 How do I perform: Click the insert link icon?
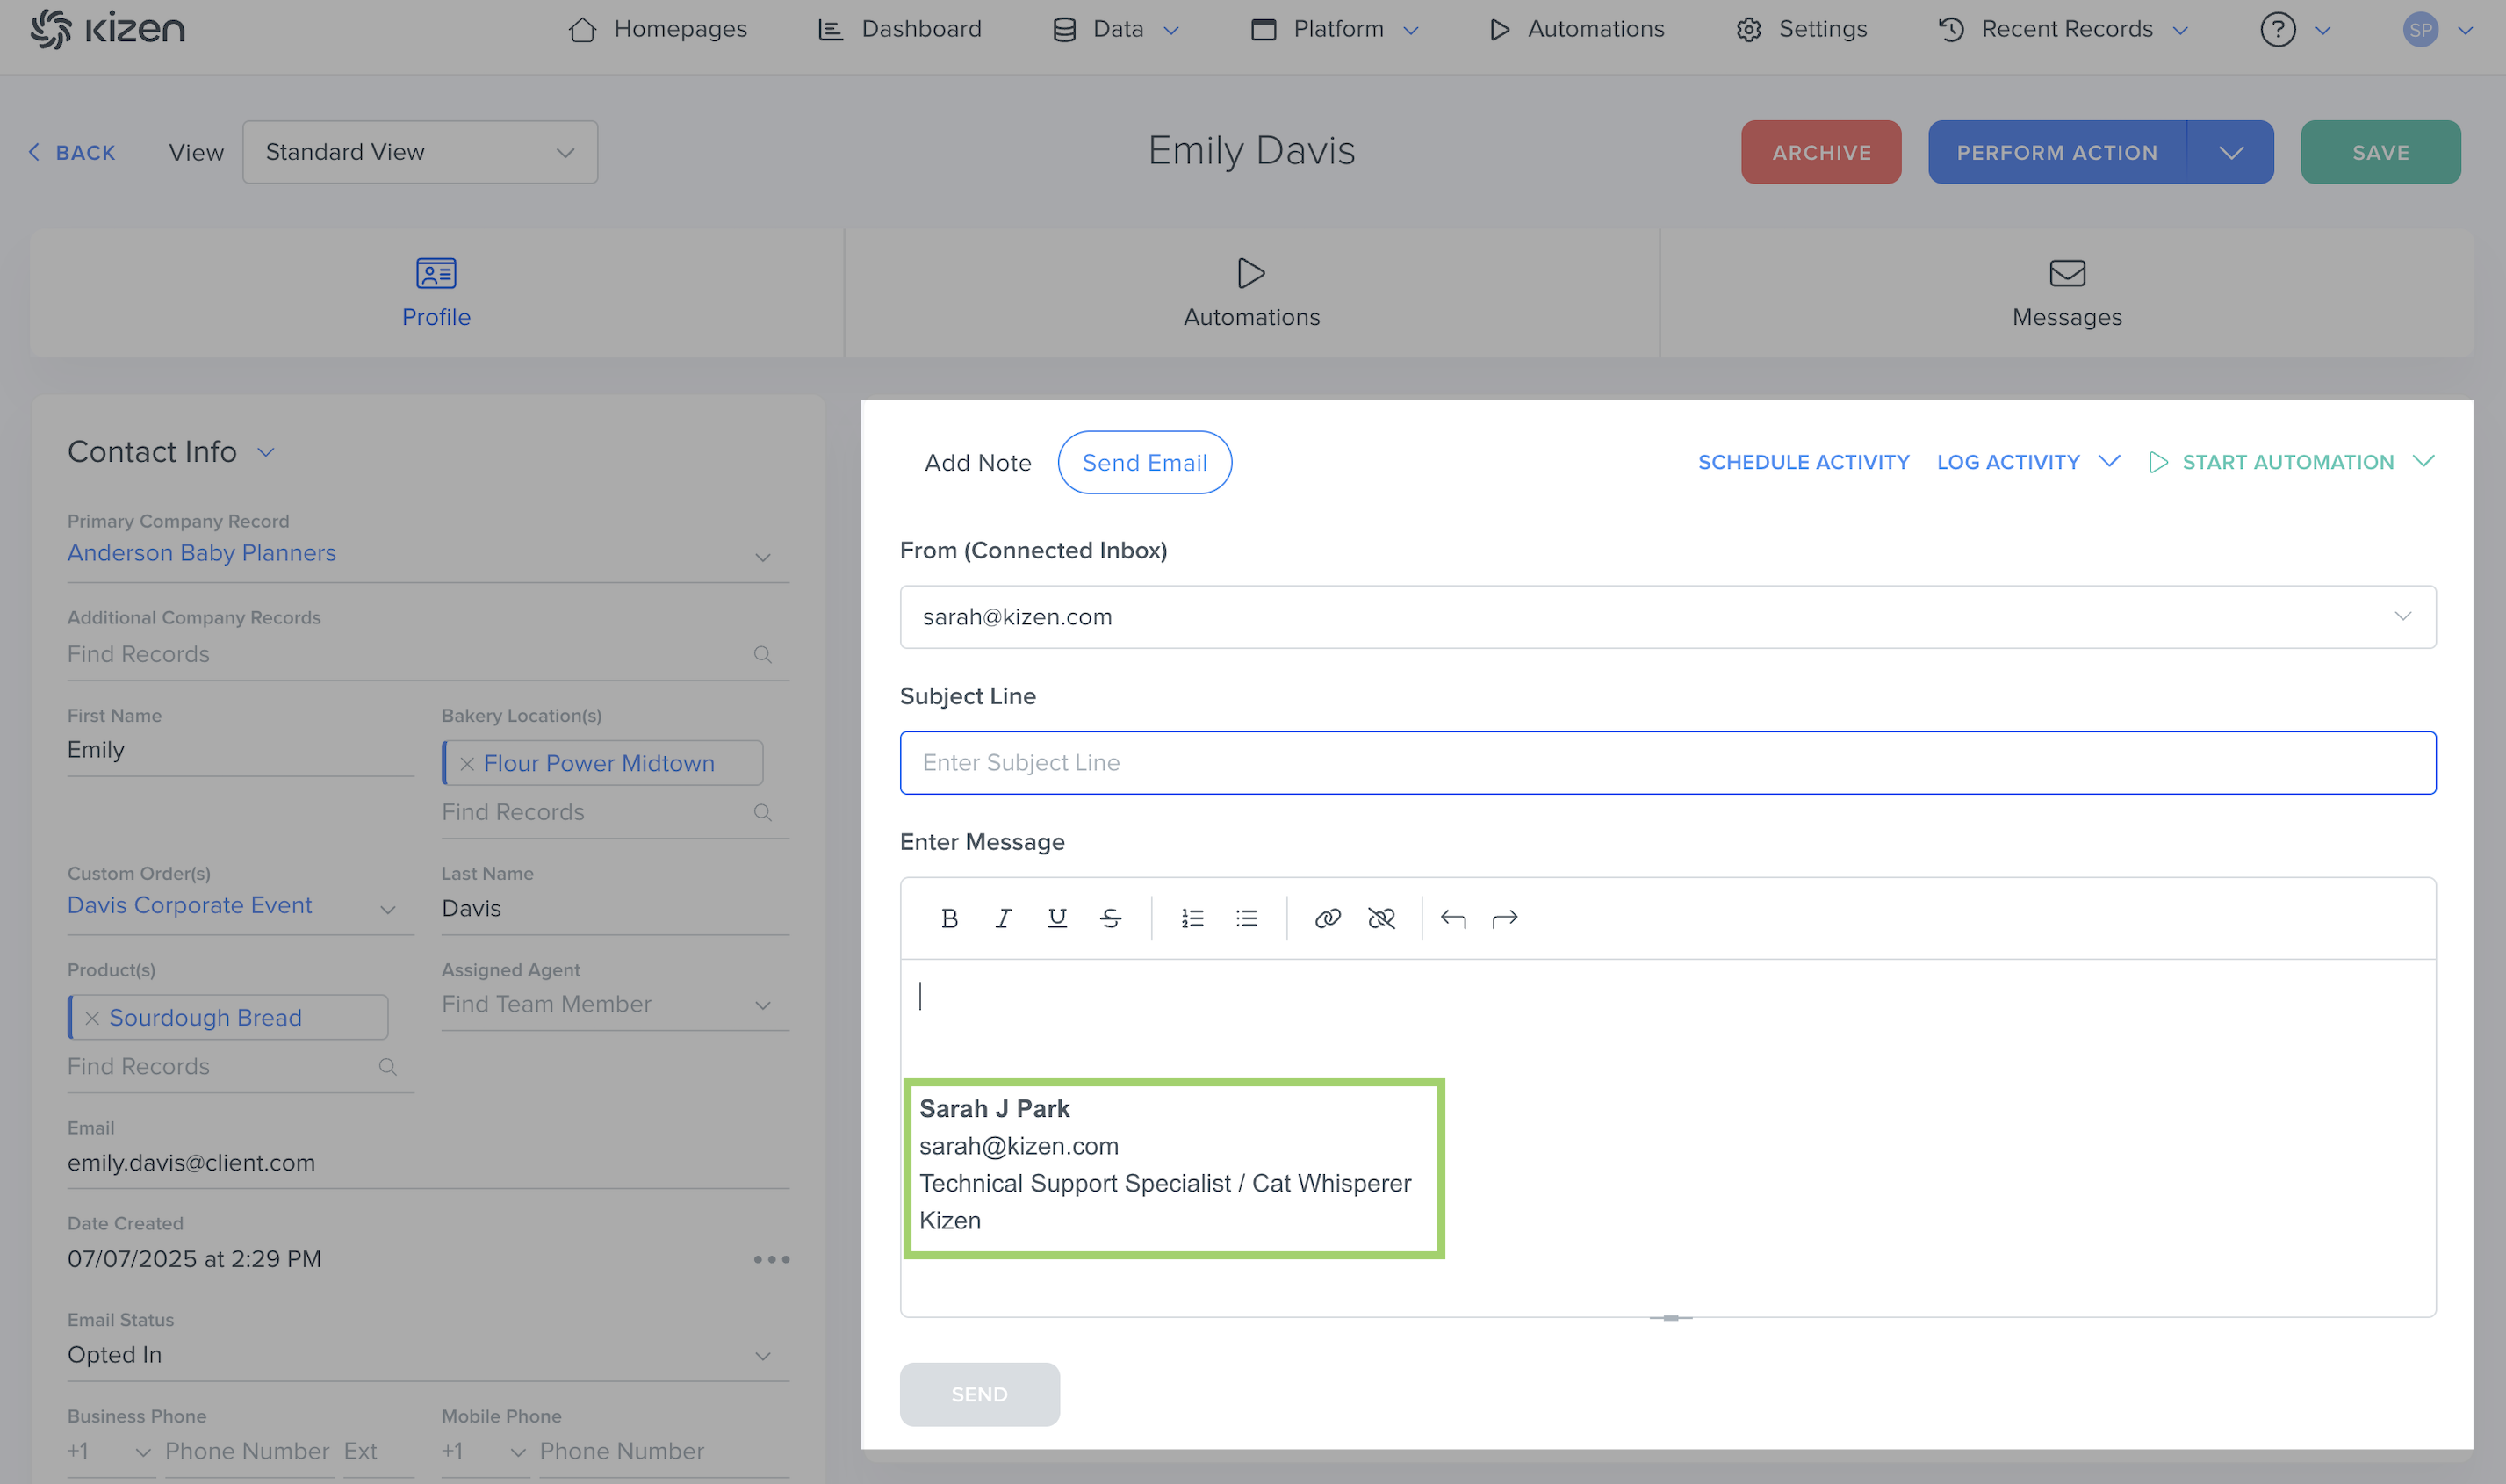click(x=1327, y=918)
